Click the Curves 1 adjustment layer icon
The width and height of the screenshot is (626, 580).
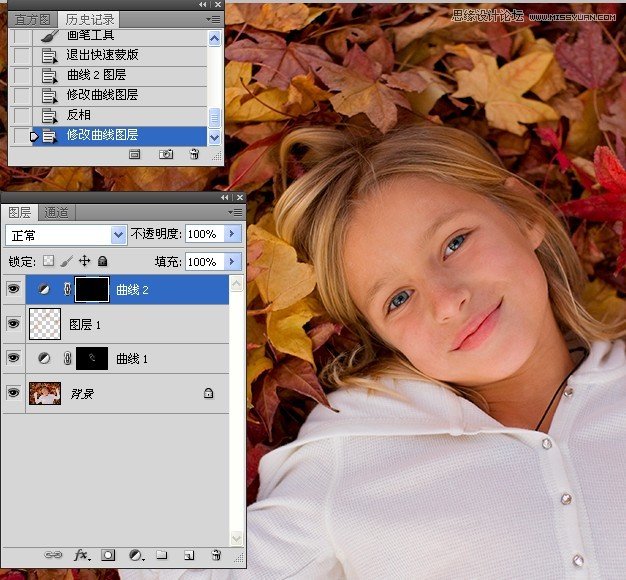pos(44,358)
